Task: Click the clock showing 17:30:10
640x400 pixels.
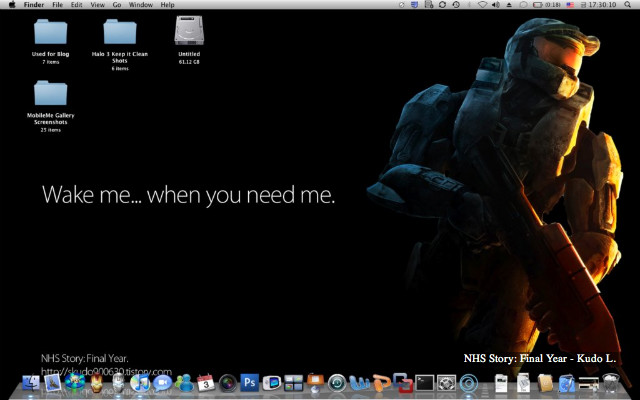Action: (602, 4)
